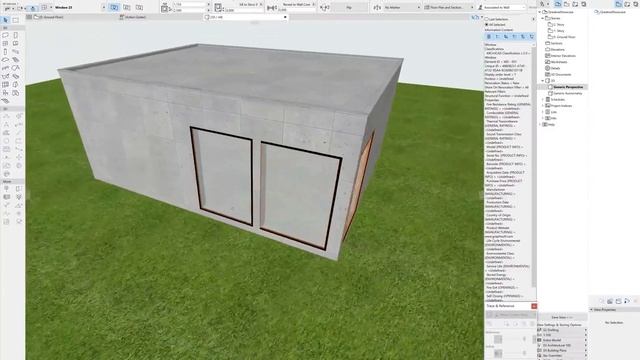Screen dimensions: 640x360
Task: Open 0. Ground Floor in Navigator tree
Action: pyautogui.click(x=561, y=37)
